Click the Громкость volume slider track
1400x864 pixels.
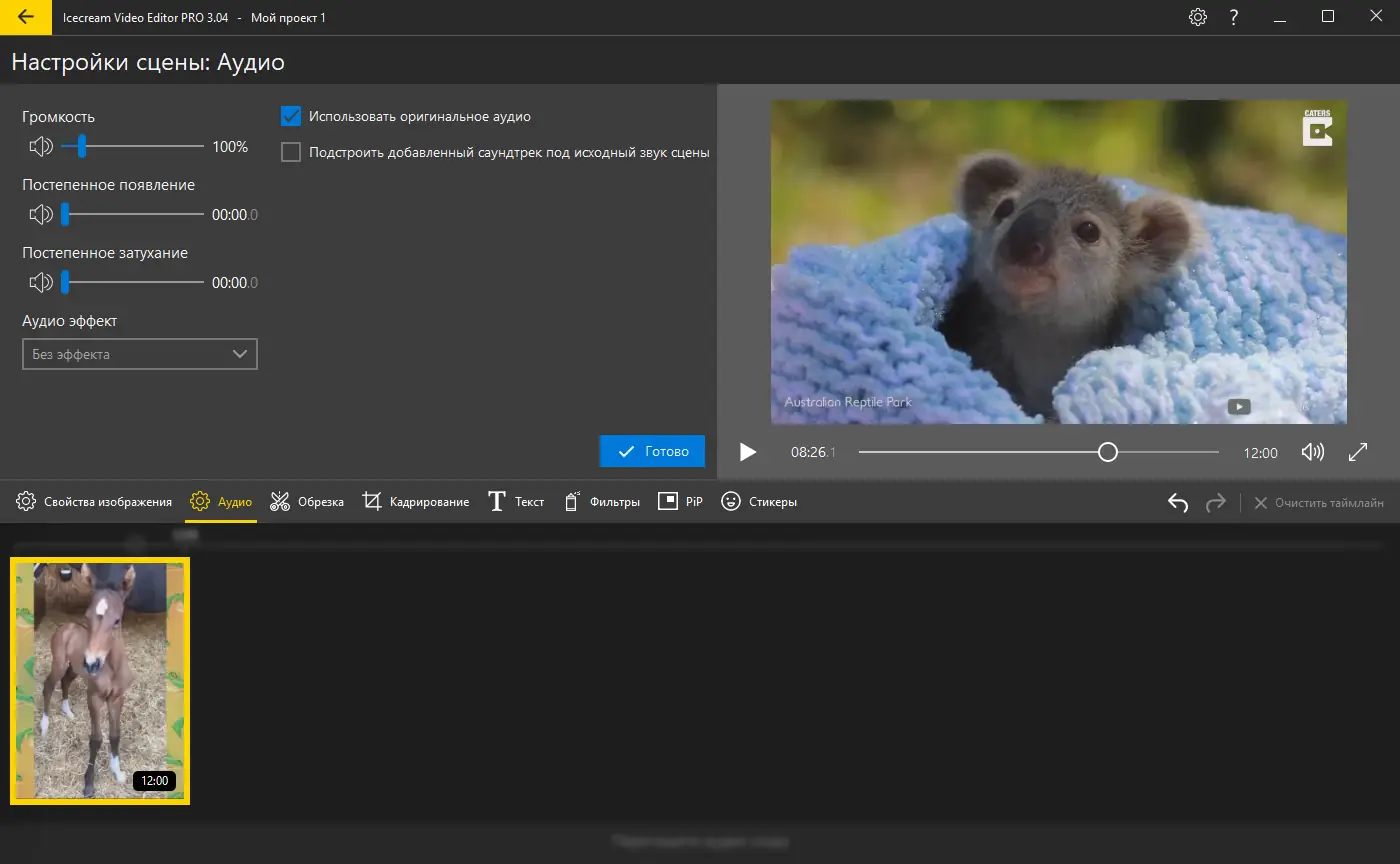150,147
